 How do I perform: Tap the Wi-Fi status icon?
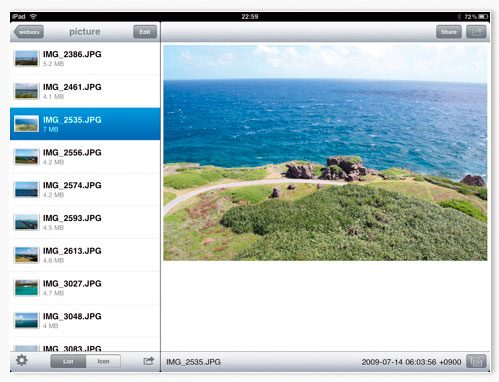click(x=33, y=16)
